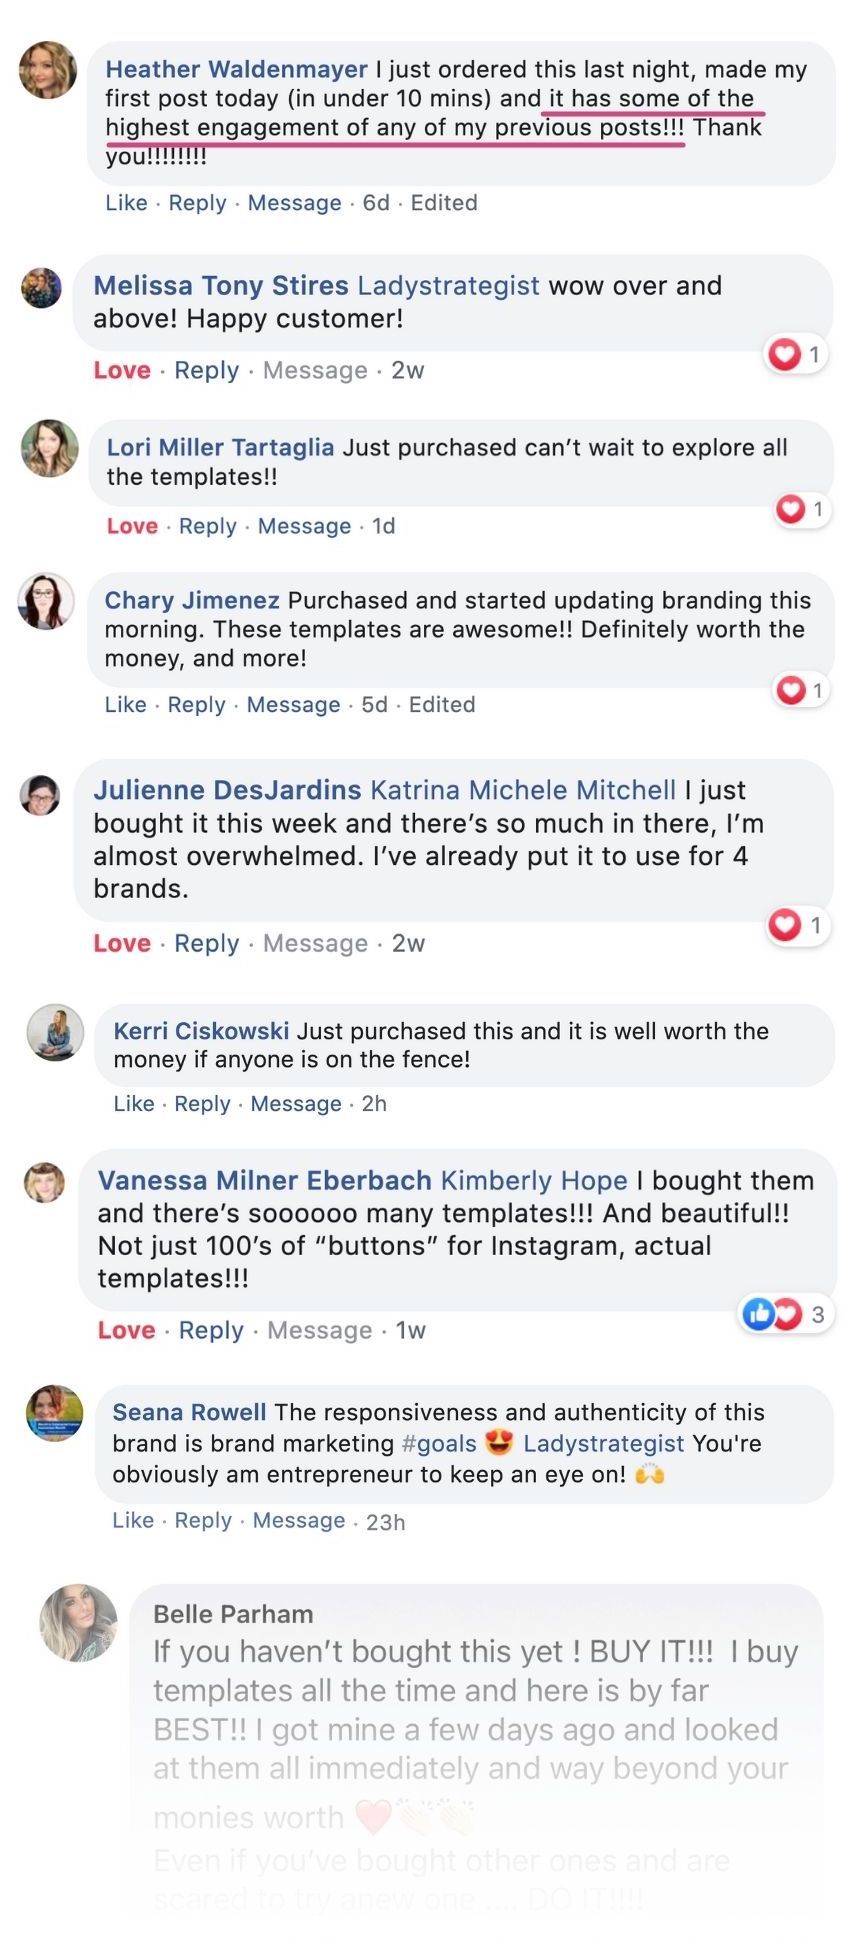Message Kerri Ciskowski from her comment

click(296, 1104)
